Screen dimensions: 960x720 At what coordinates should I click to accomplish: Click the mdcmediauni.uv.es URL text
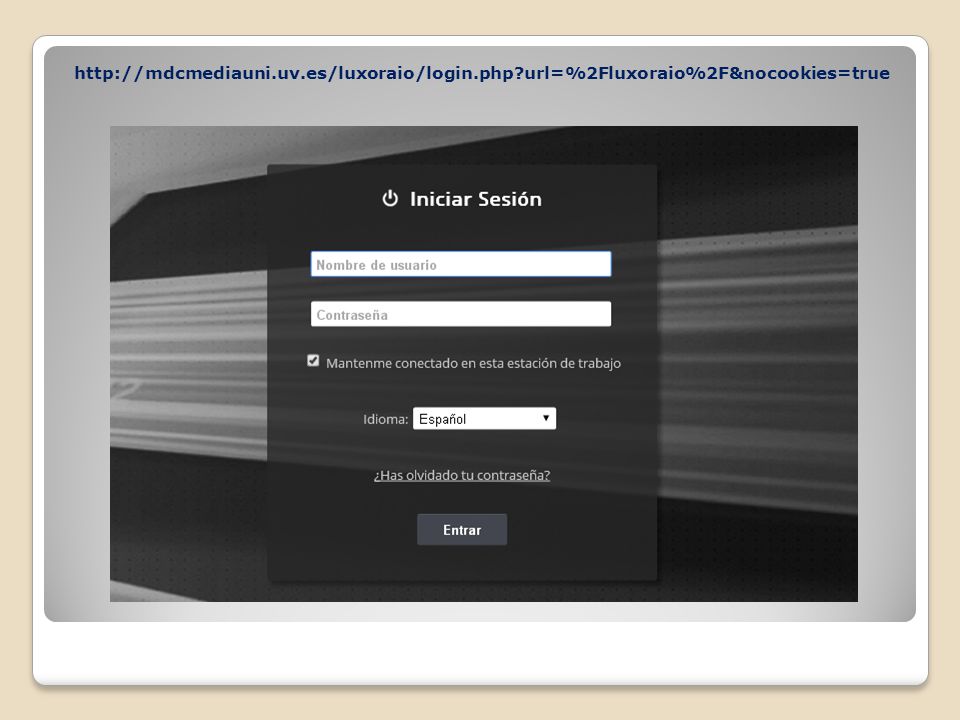tap(482, 73)
